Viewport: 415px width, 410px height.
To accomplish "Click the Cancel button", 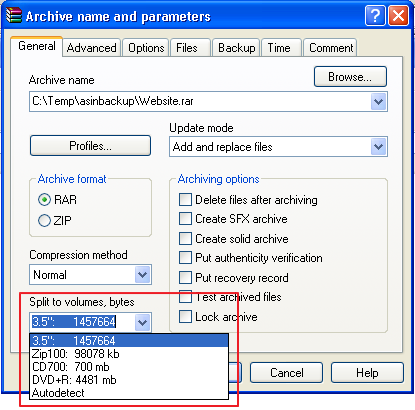I will 287,373.
